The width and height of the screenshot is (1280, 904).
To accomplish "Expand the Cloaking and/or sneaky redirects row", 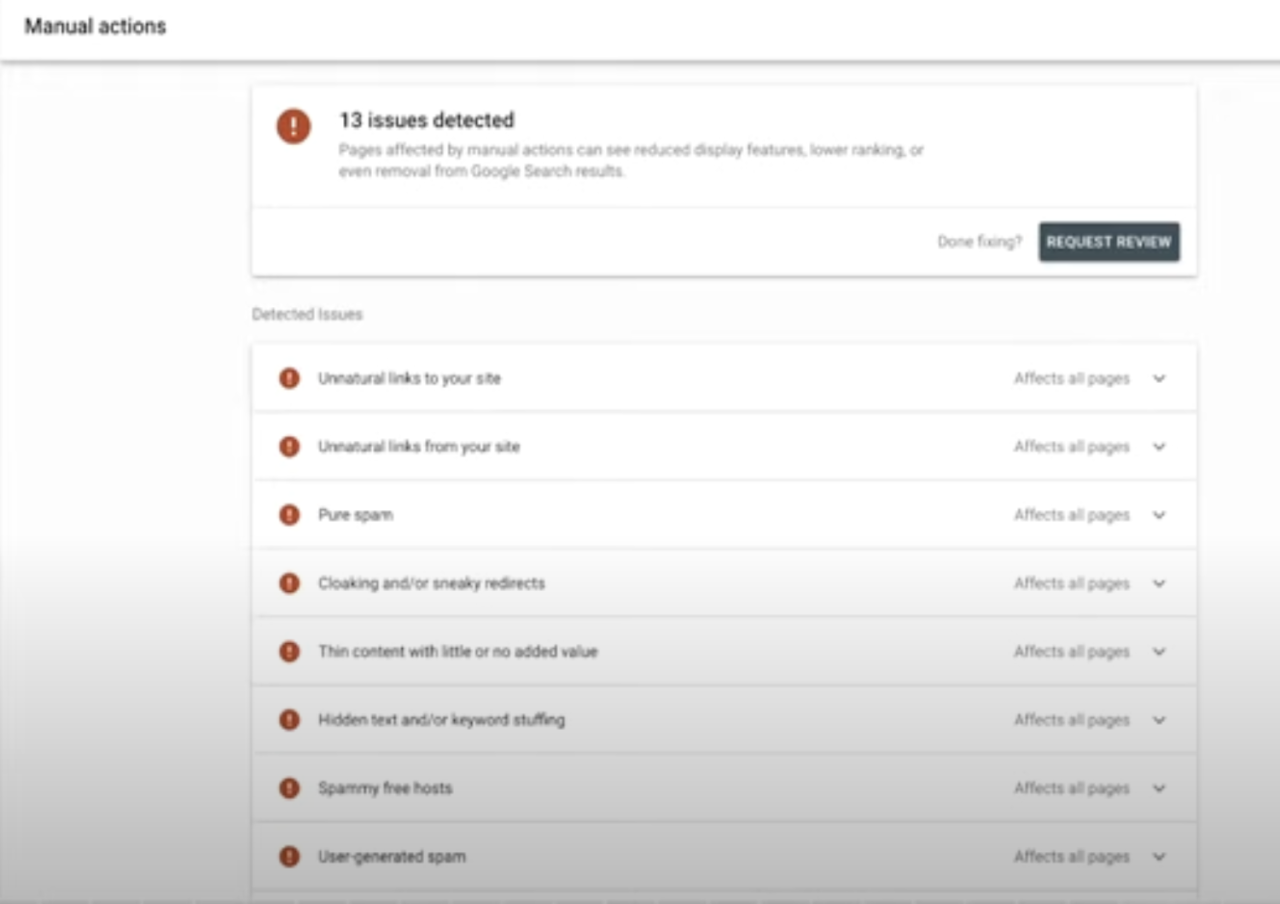I will (x=1159, y=583).
